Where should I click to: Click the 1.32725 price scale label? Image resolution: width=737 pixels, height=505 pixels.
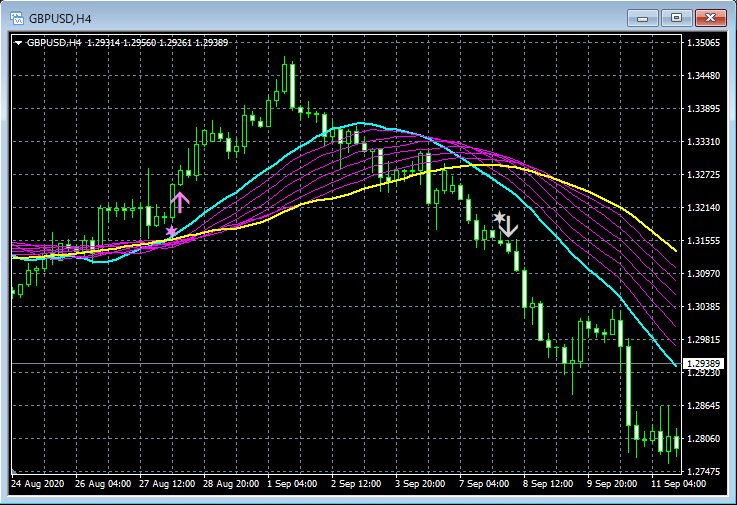click(x=703, y=174)
